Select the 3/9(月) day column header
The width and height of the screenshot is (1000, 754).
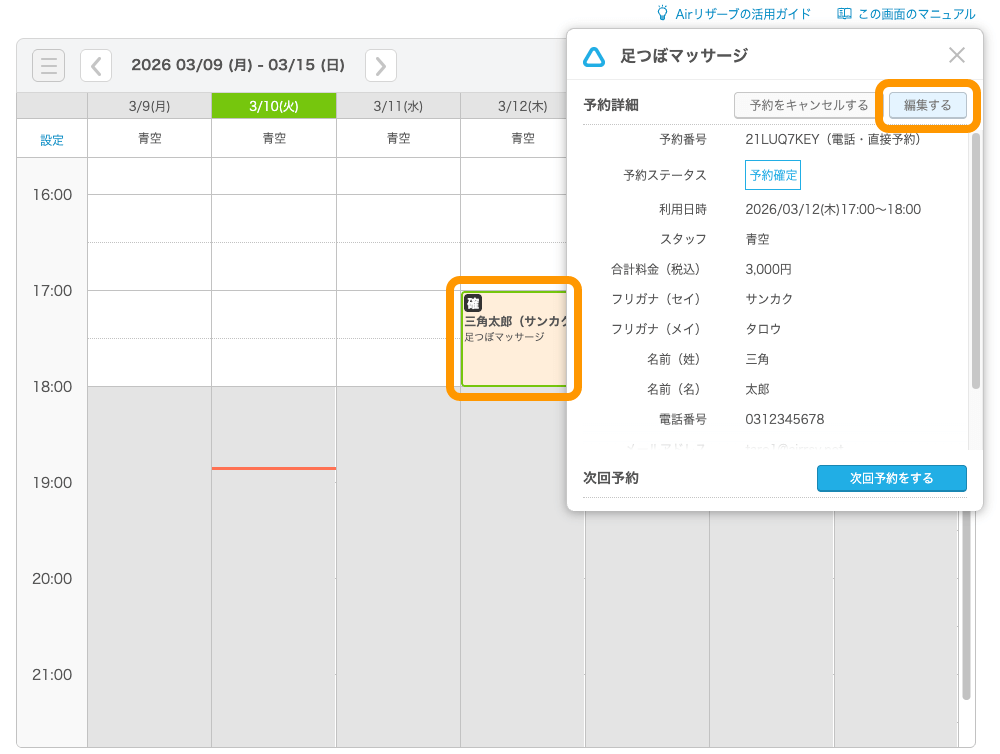click(149, 105)
